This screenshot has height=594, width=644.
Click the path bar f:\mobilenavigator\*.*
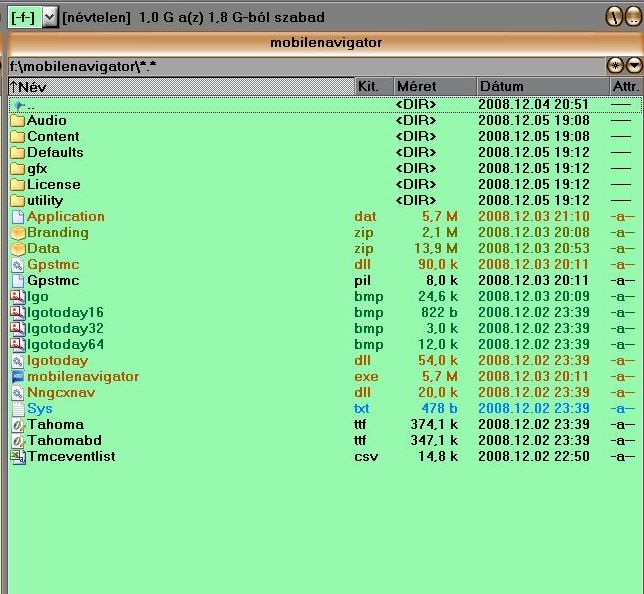click(306, 66)
